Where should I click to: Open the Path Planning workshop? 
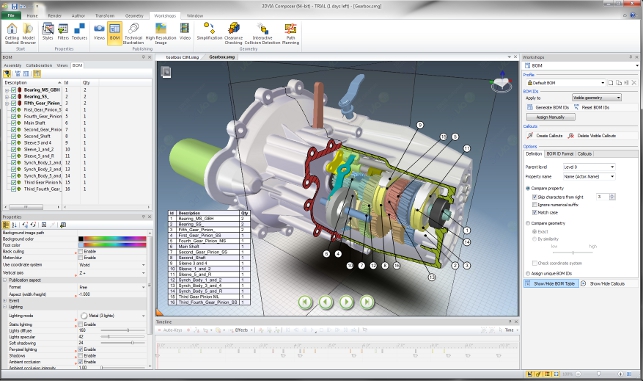click(x=290, y=33)
